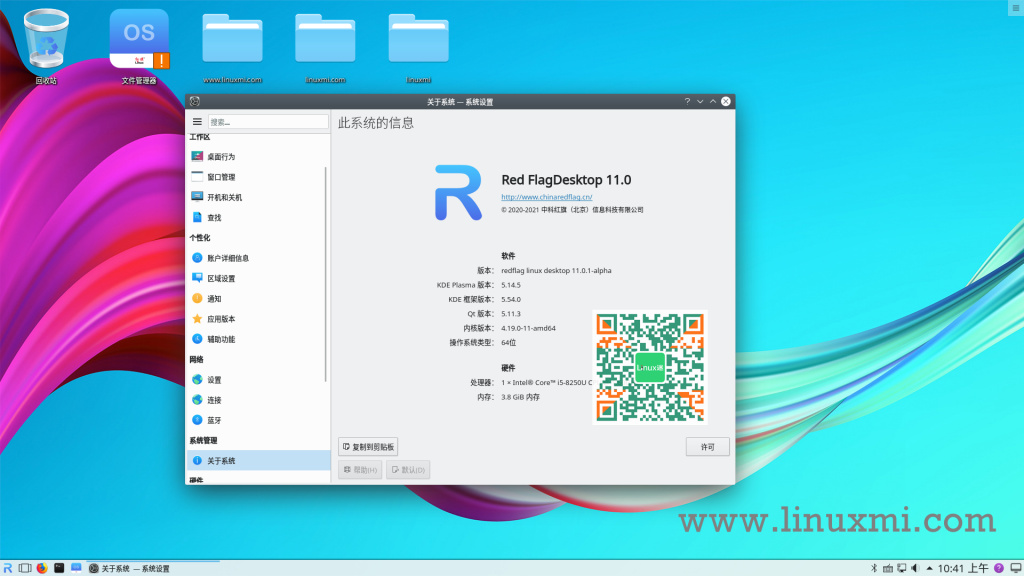Select 关于系统 in the sidebar
The image size is (1024, 576).
point(259,460)
